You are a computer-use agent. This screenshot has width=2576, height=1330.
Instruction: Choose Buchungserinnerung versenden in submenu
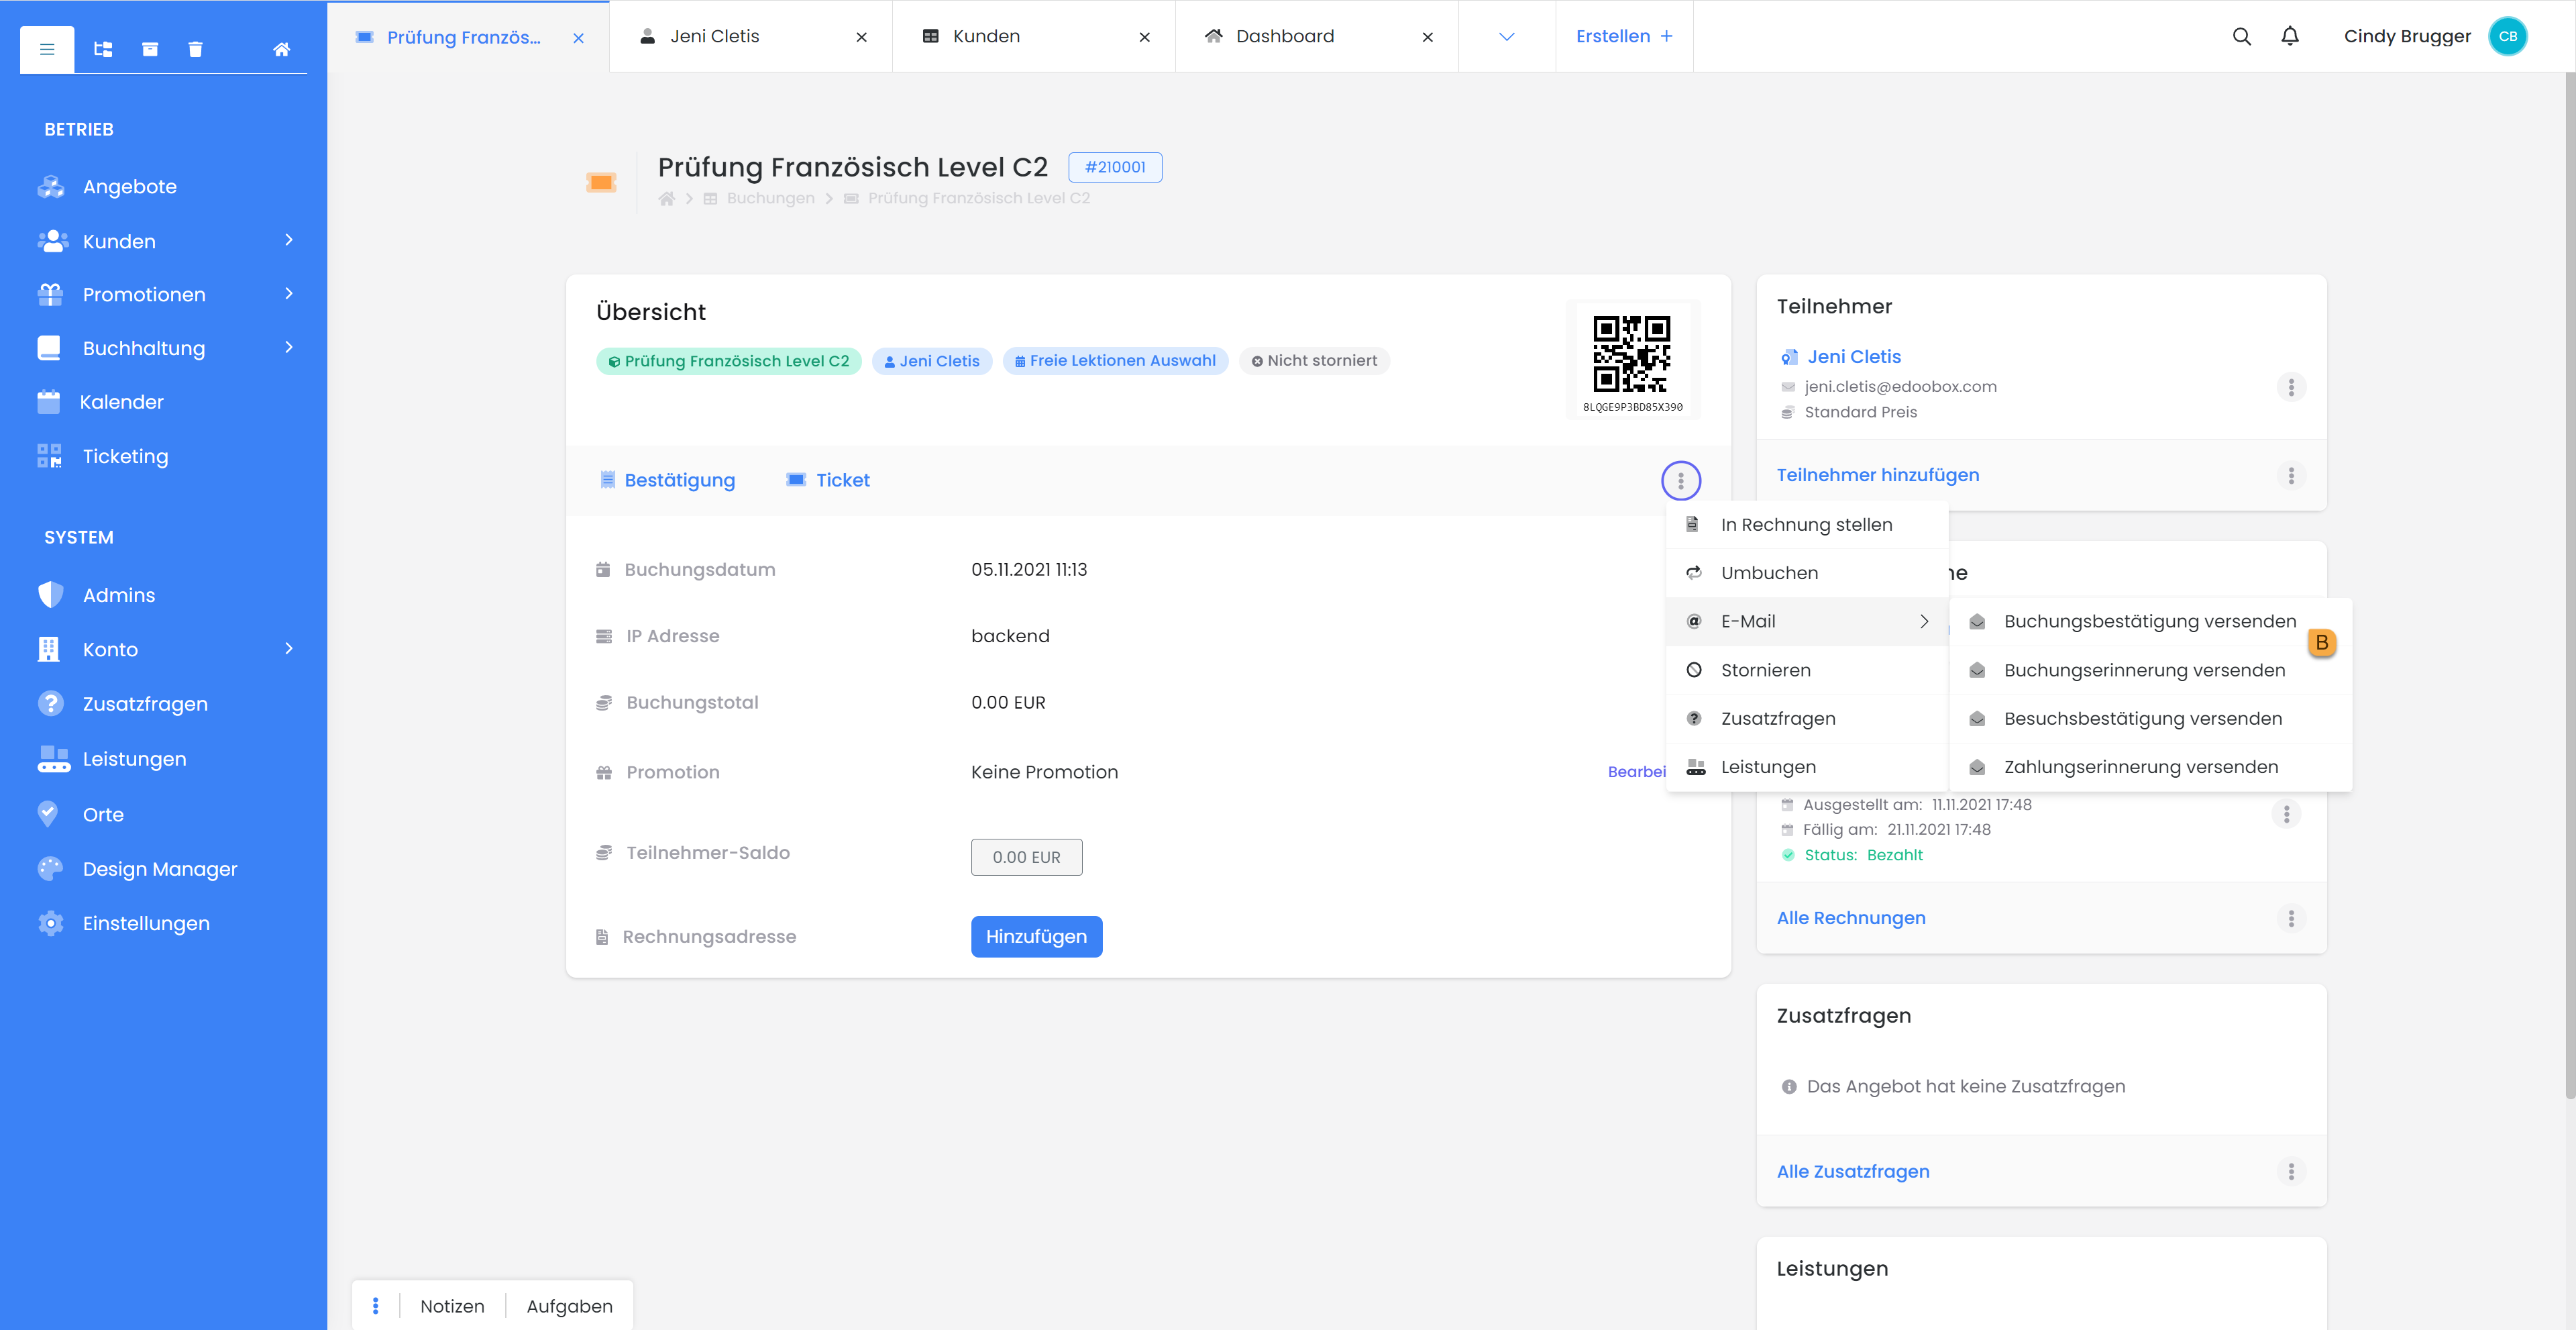pos(2144,670)
